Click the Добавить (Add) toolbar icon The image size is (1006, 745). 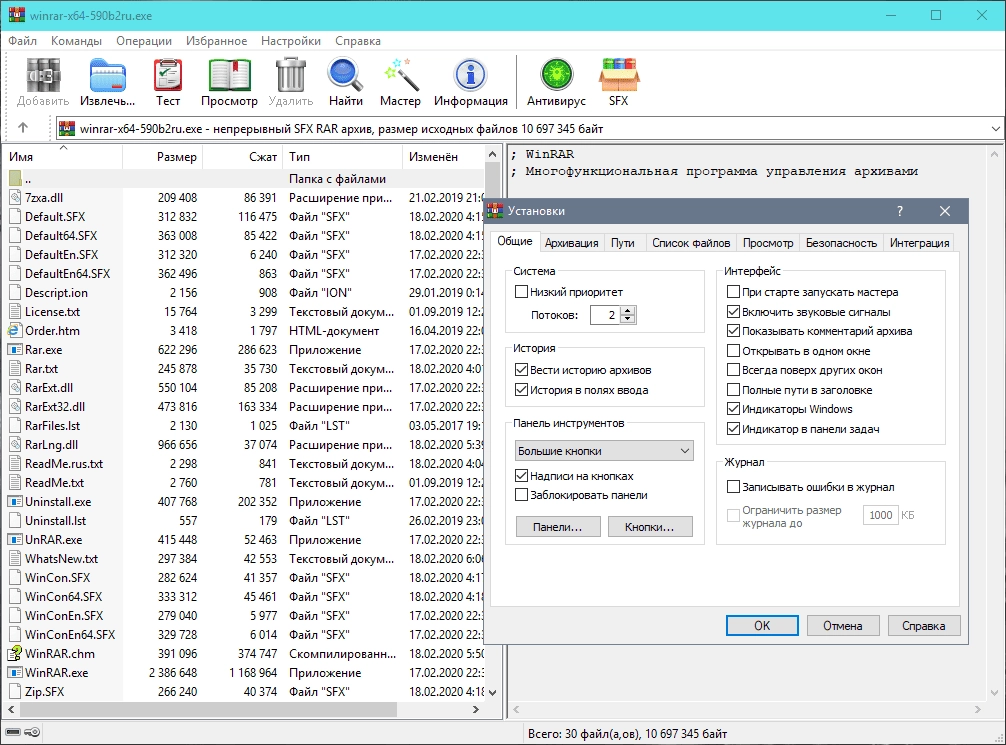coord(43,75)
